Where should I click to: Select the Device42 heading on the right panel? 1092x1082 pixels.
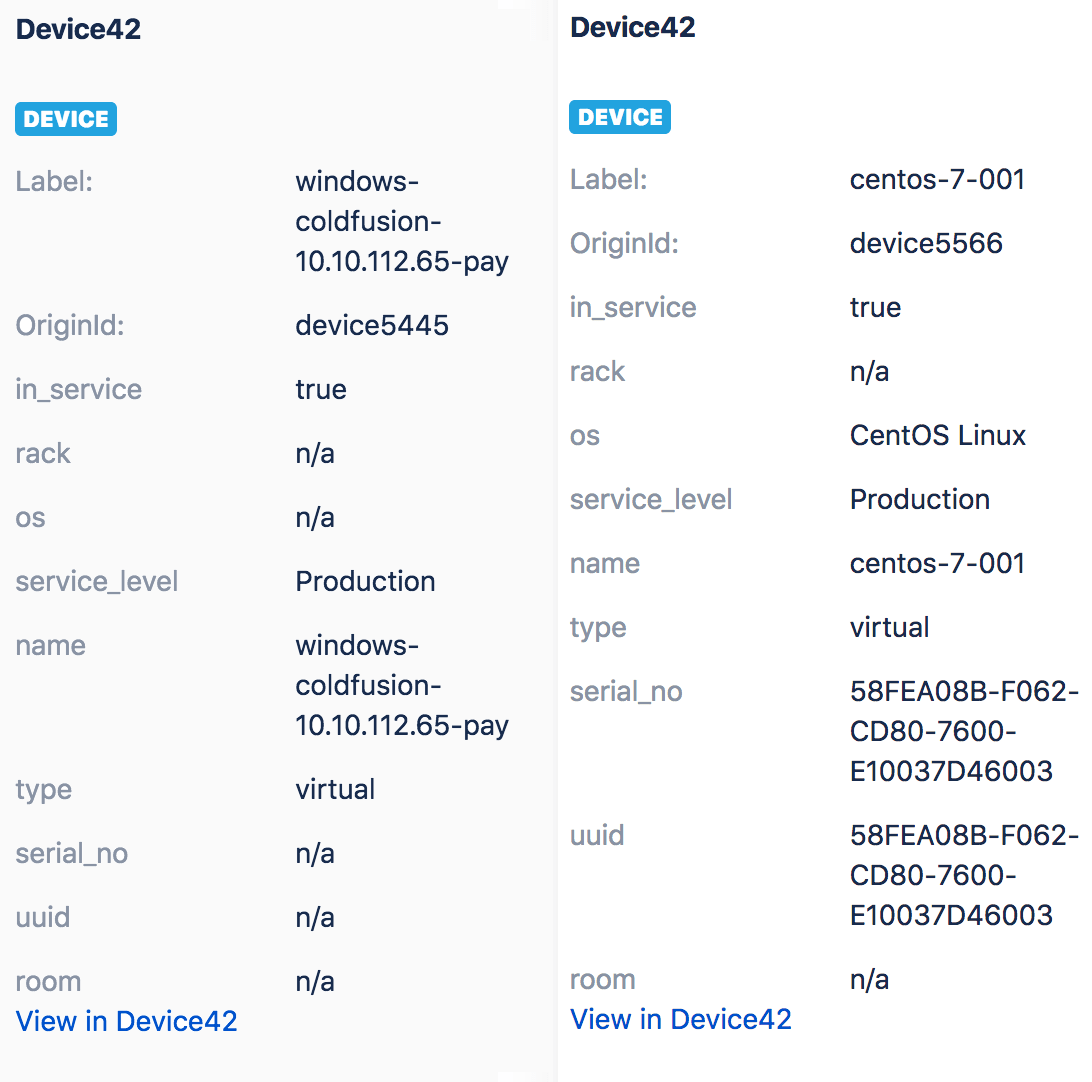632,27
